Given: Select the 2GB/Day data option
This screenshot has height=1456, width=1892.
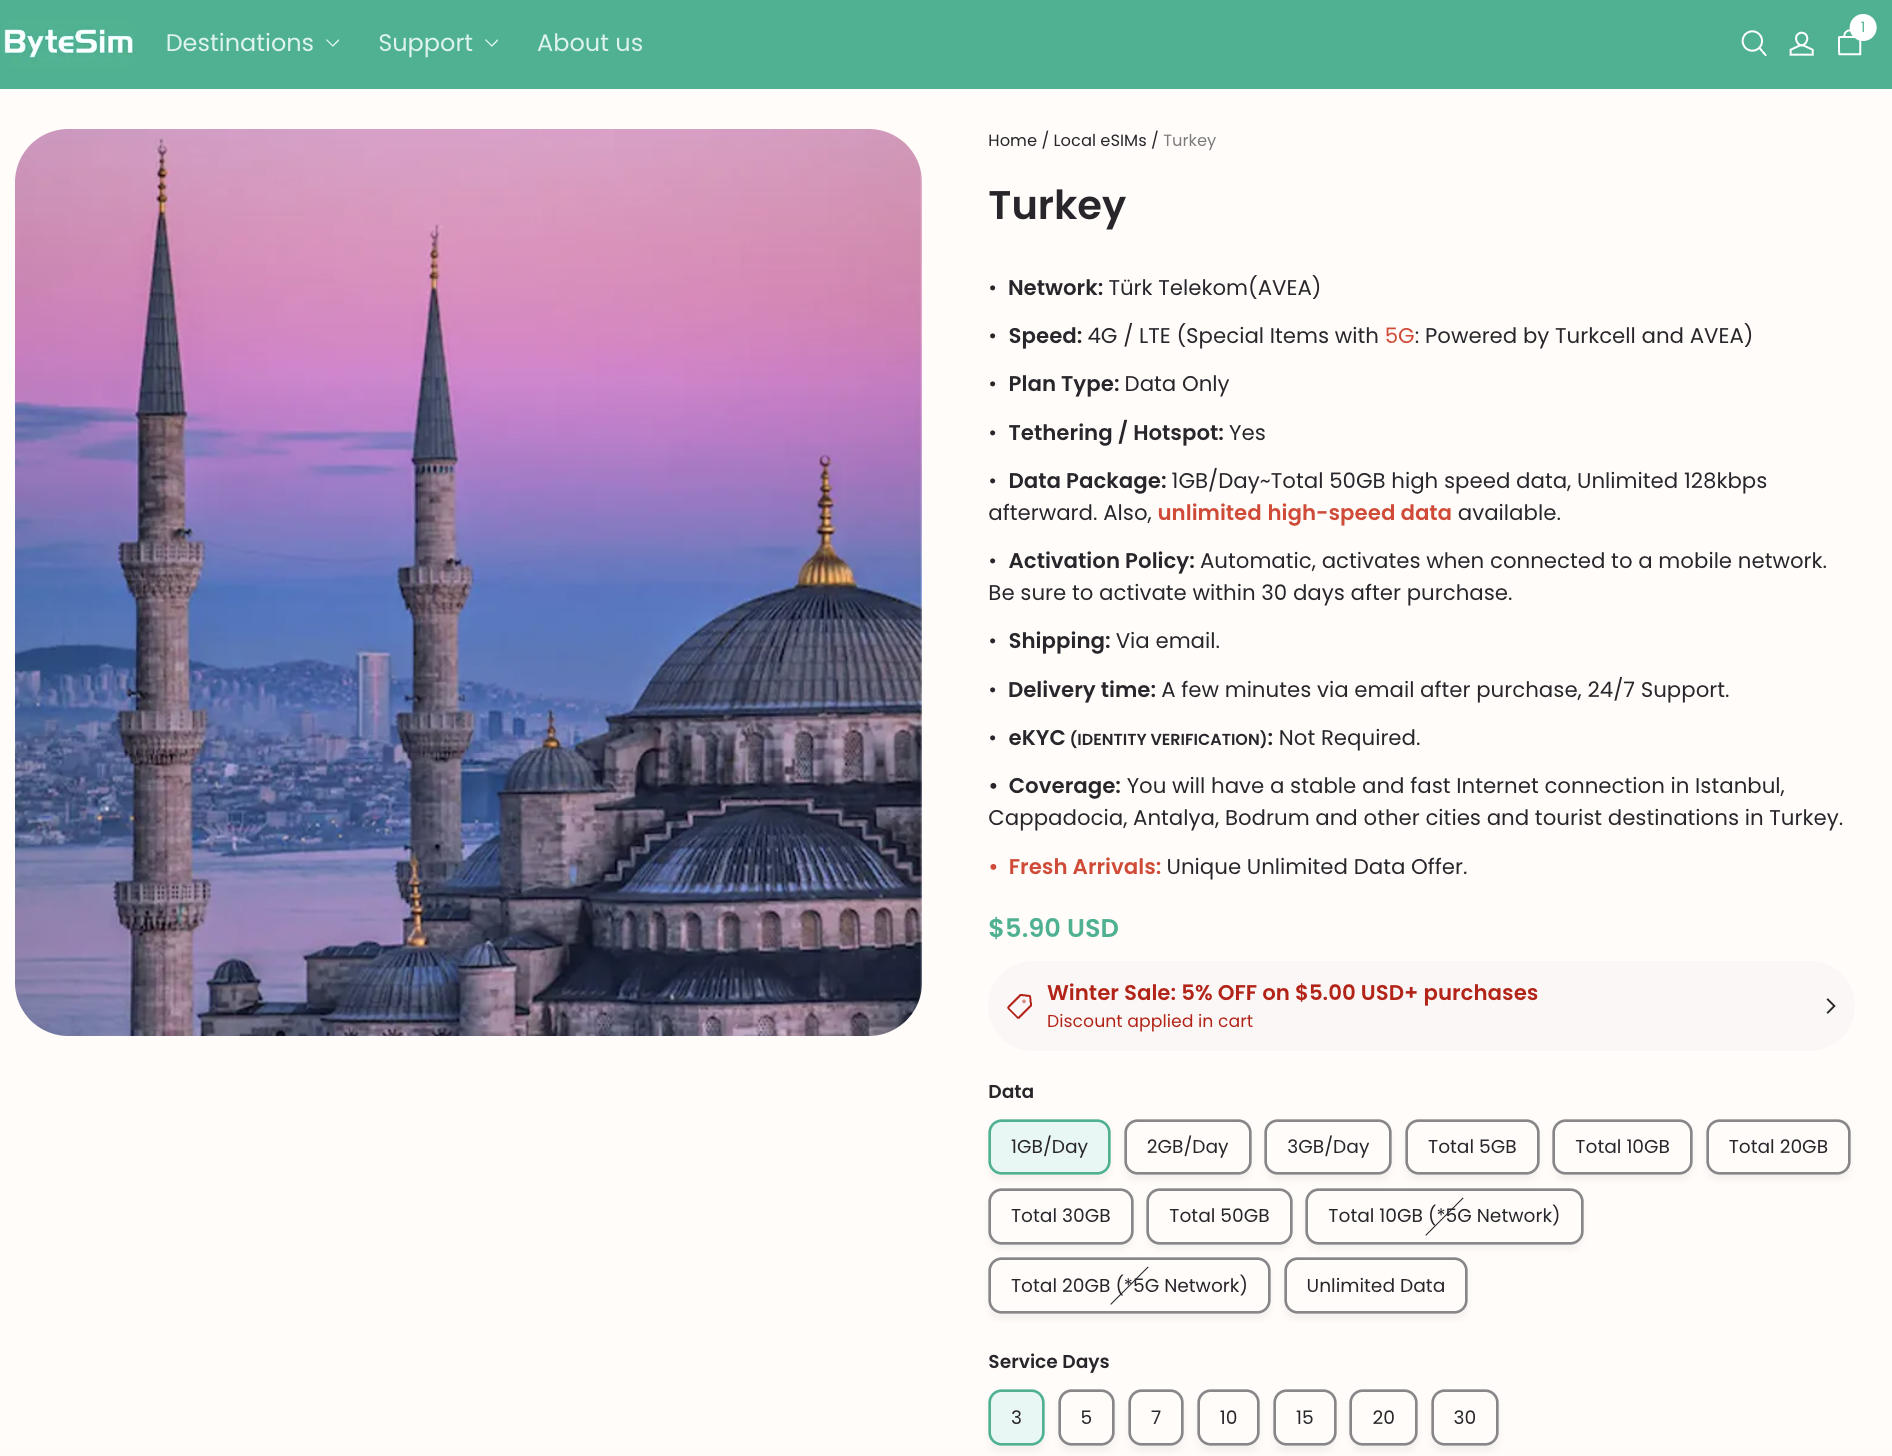Looking at the screenshot, I should [1187, 1147].
